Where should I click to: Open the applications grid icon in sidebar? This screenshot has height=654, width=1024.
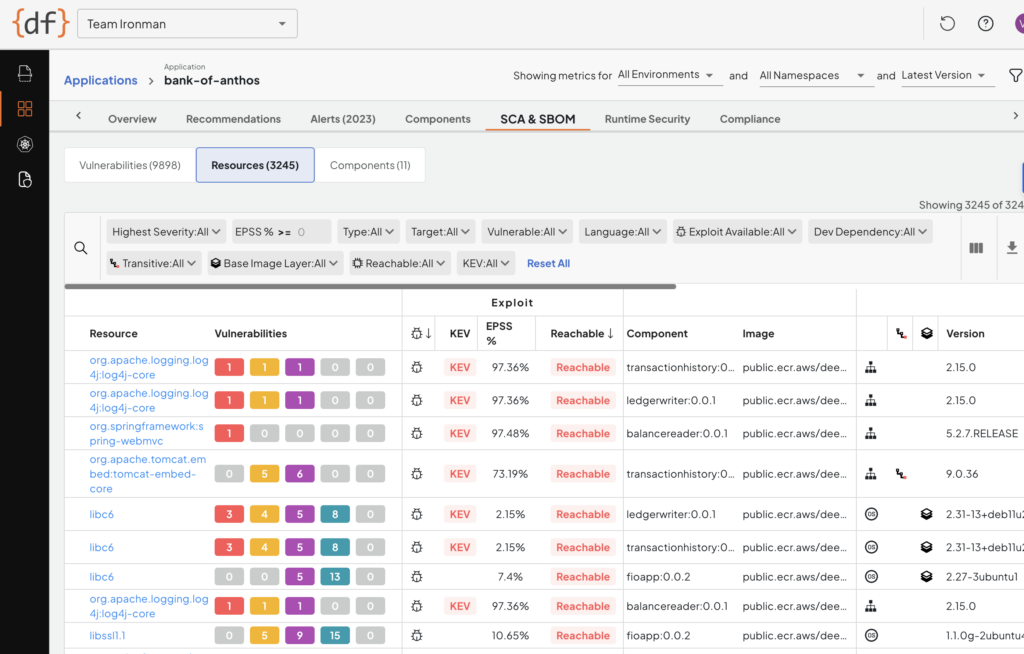click(x=25, y=108)
